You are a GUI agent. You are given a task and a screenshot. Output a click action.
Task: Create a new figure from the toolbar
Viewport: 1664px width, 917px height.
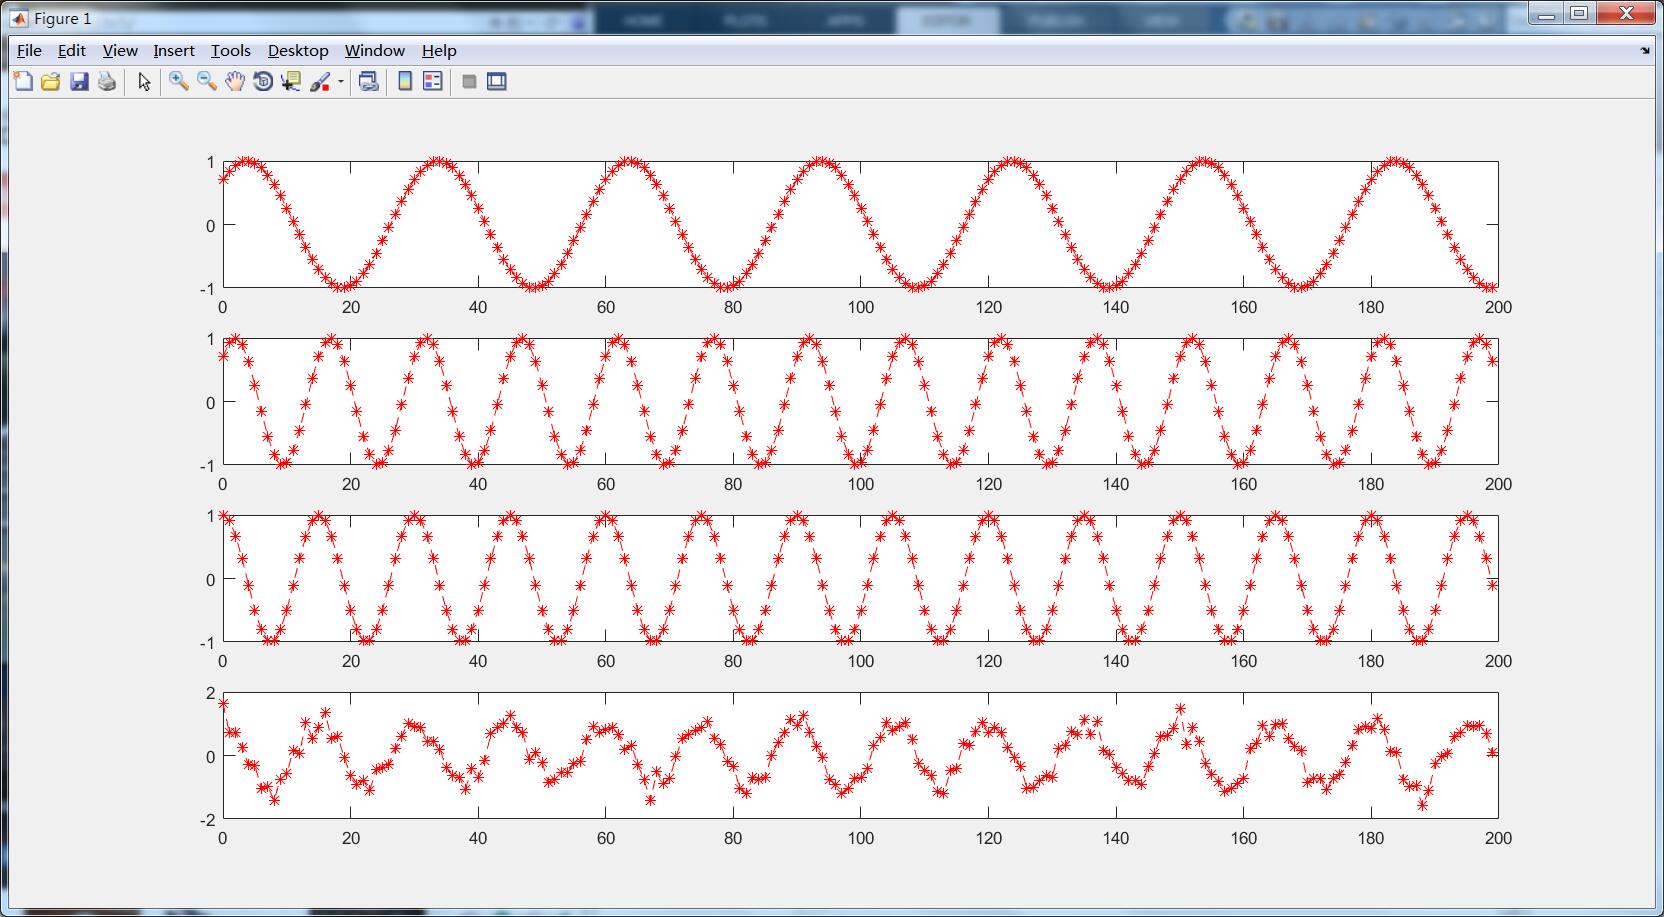point(23,82)
